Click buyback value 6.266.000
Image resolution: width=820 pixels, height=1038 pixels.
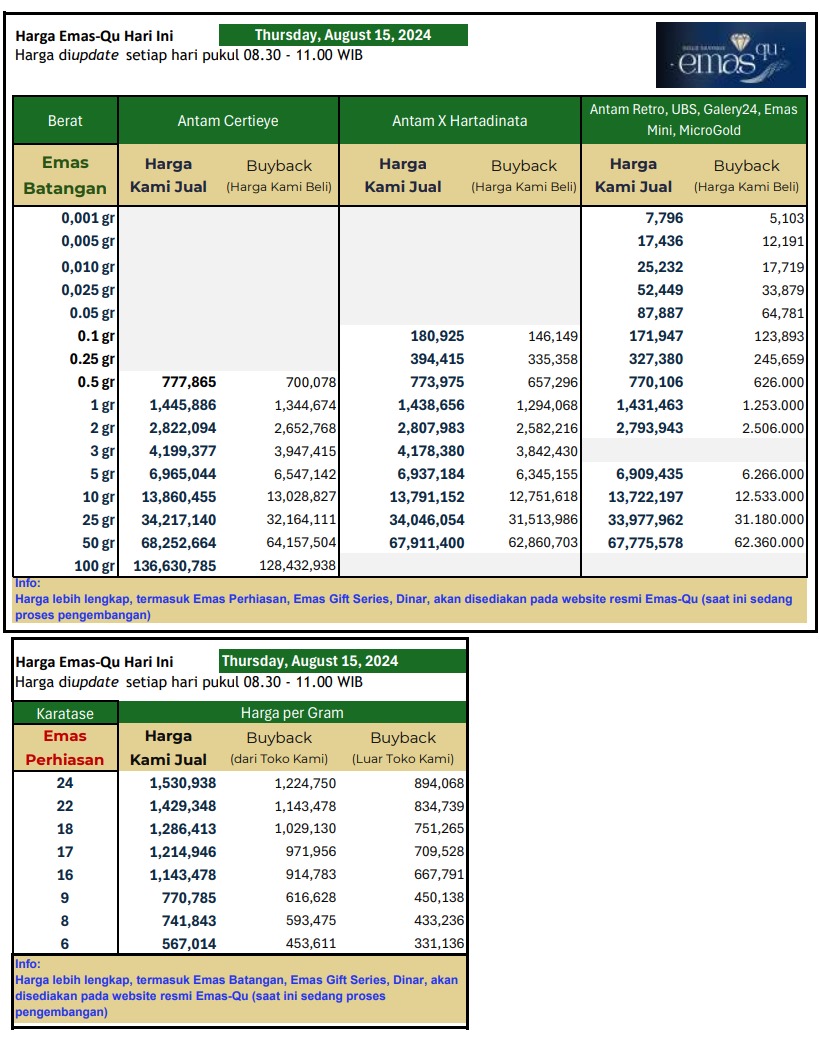(x=773, y=474)
